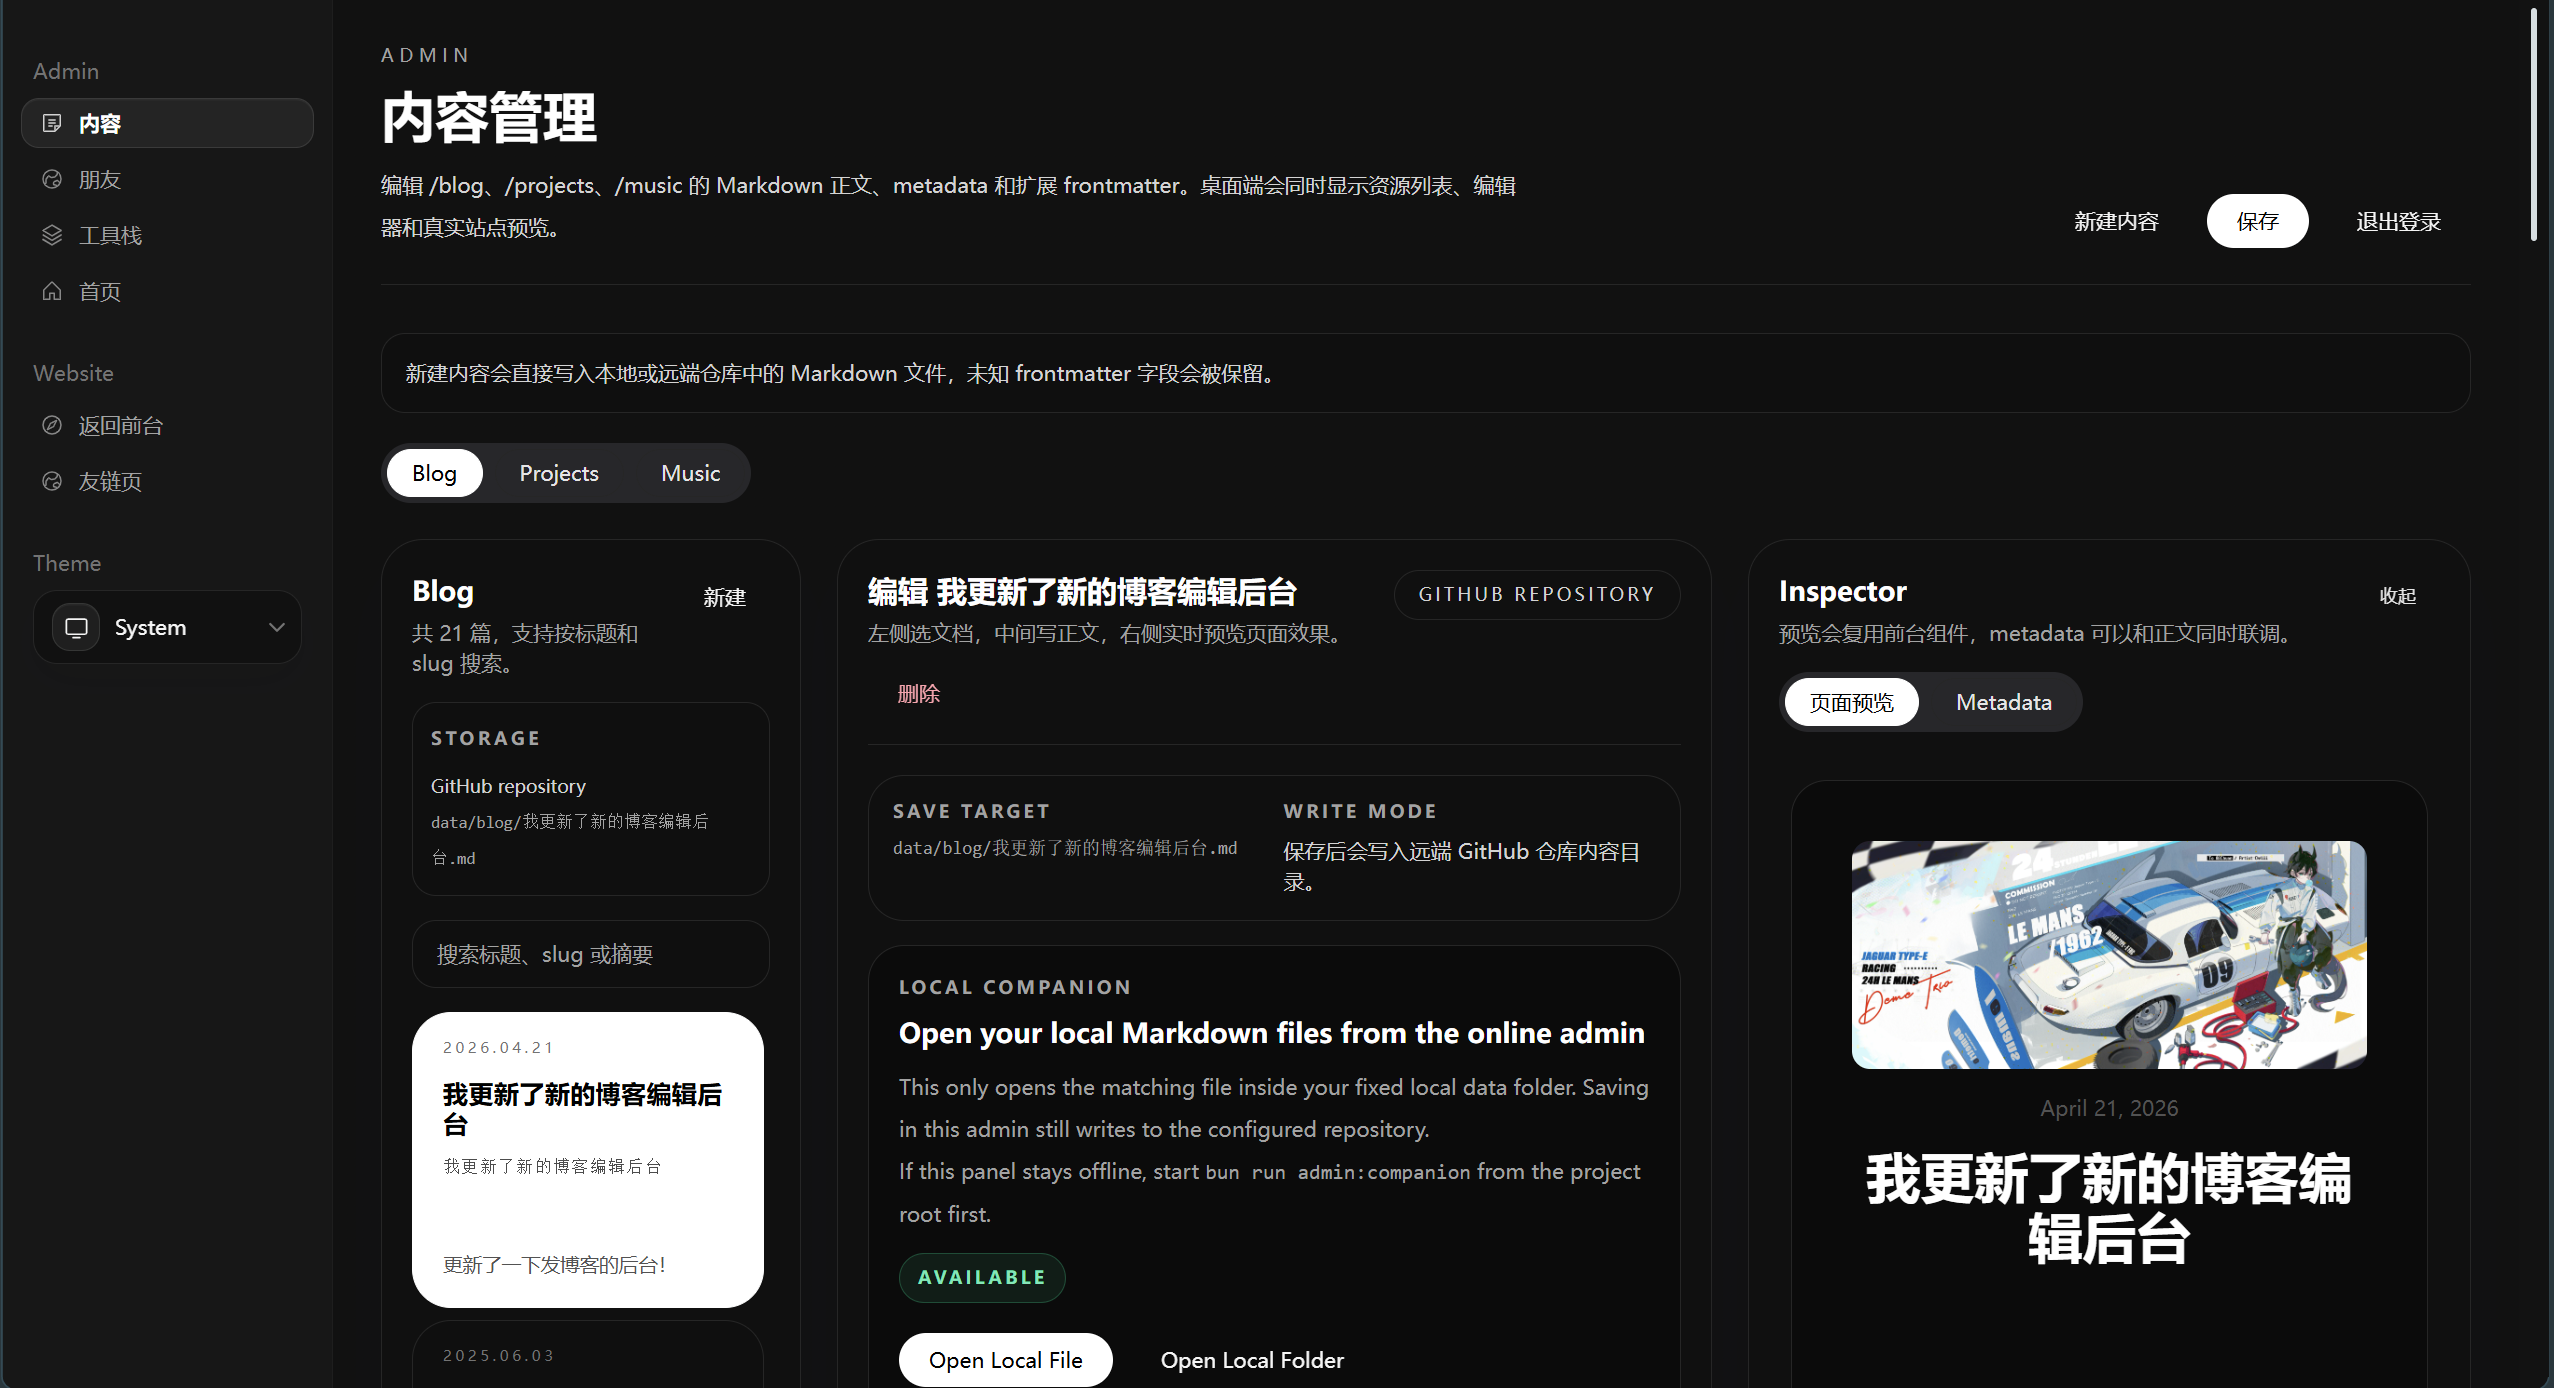The height and width of the screenshot is (1388, 2554).
Task: Select the 页面预览 tab in Inspector
Action: point(1851,702)
